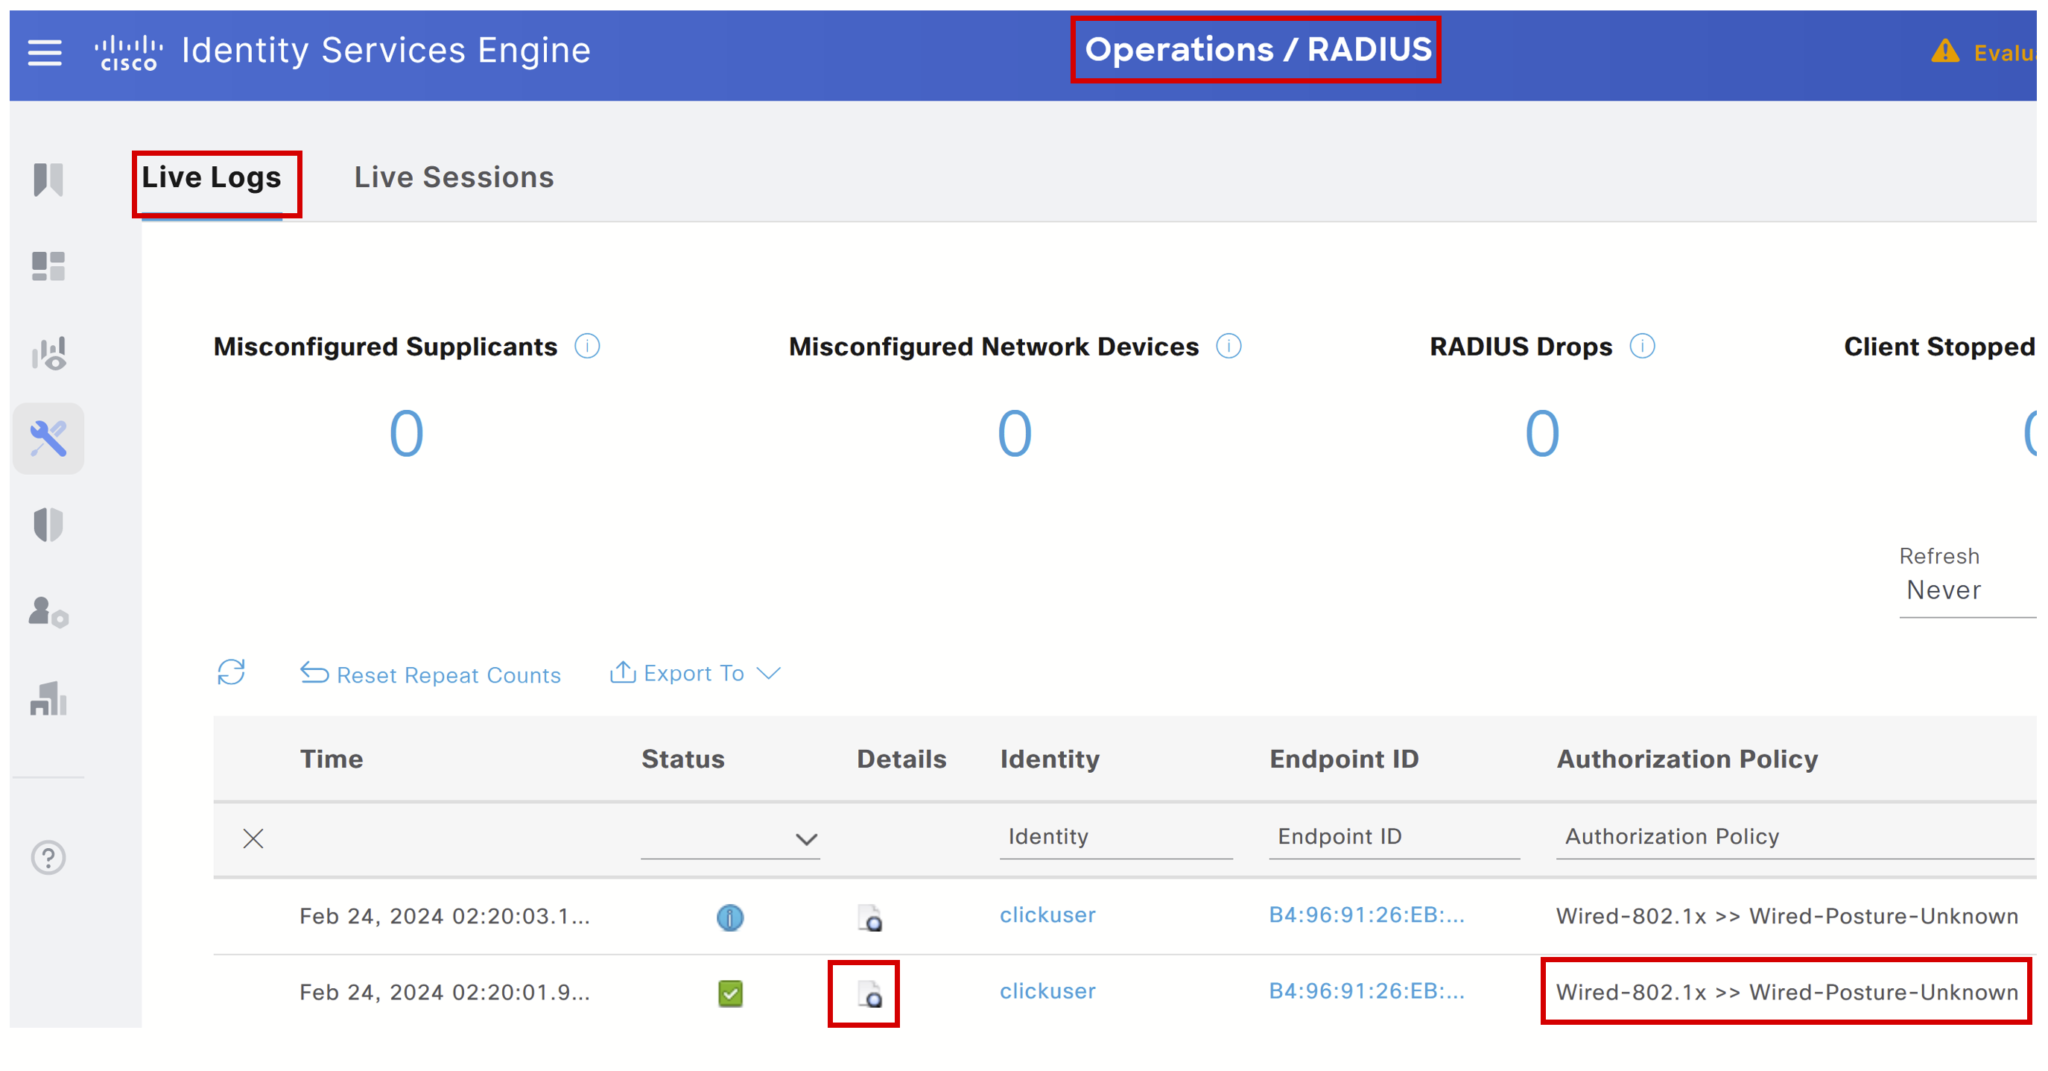Viewport: 2048px width, 1071px height.
Task: Click the green success status checkbox
Action: coord(730,993)
